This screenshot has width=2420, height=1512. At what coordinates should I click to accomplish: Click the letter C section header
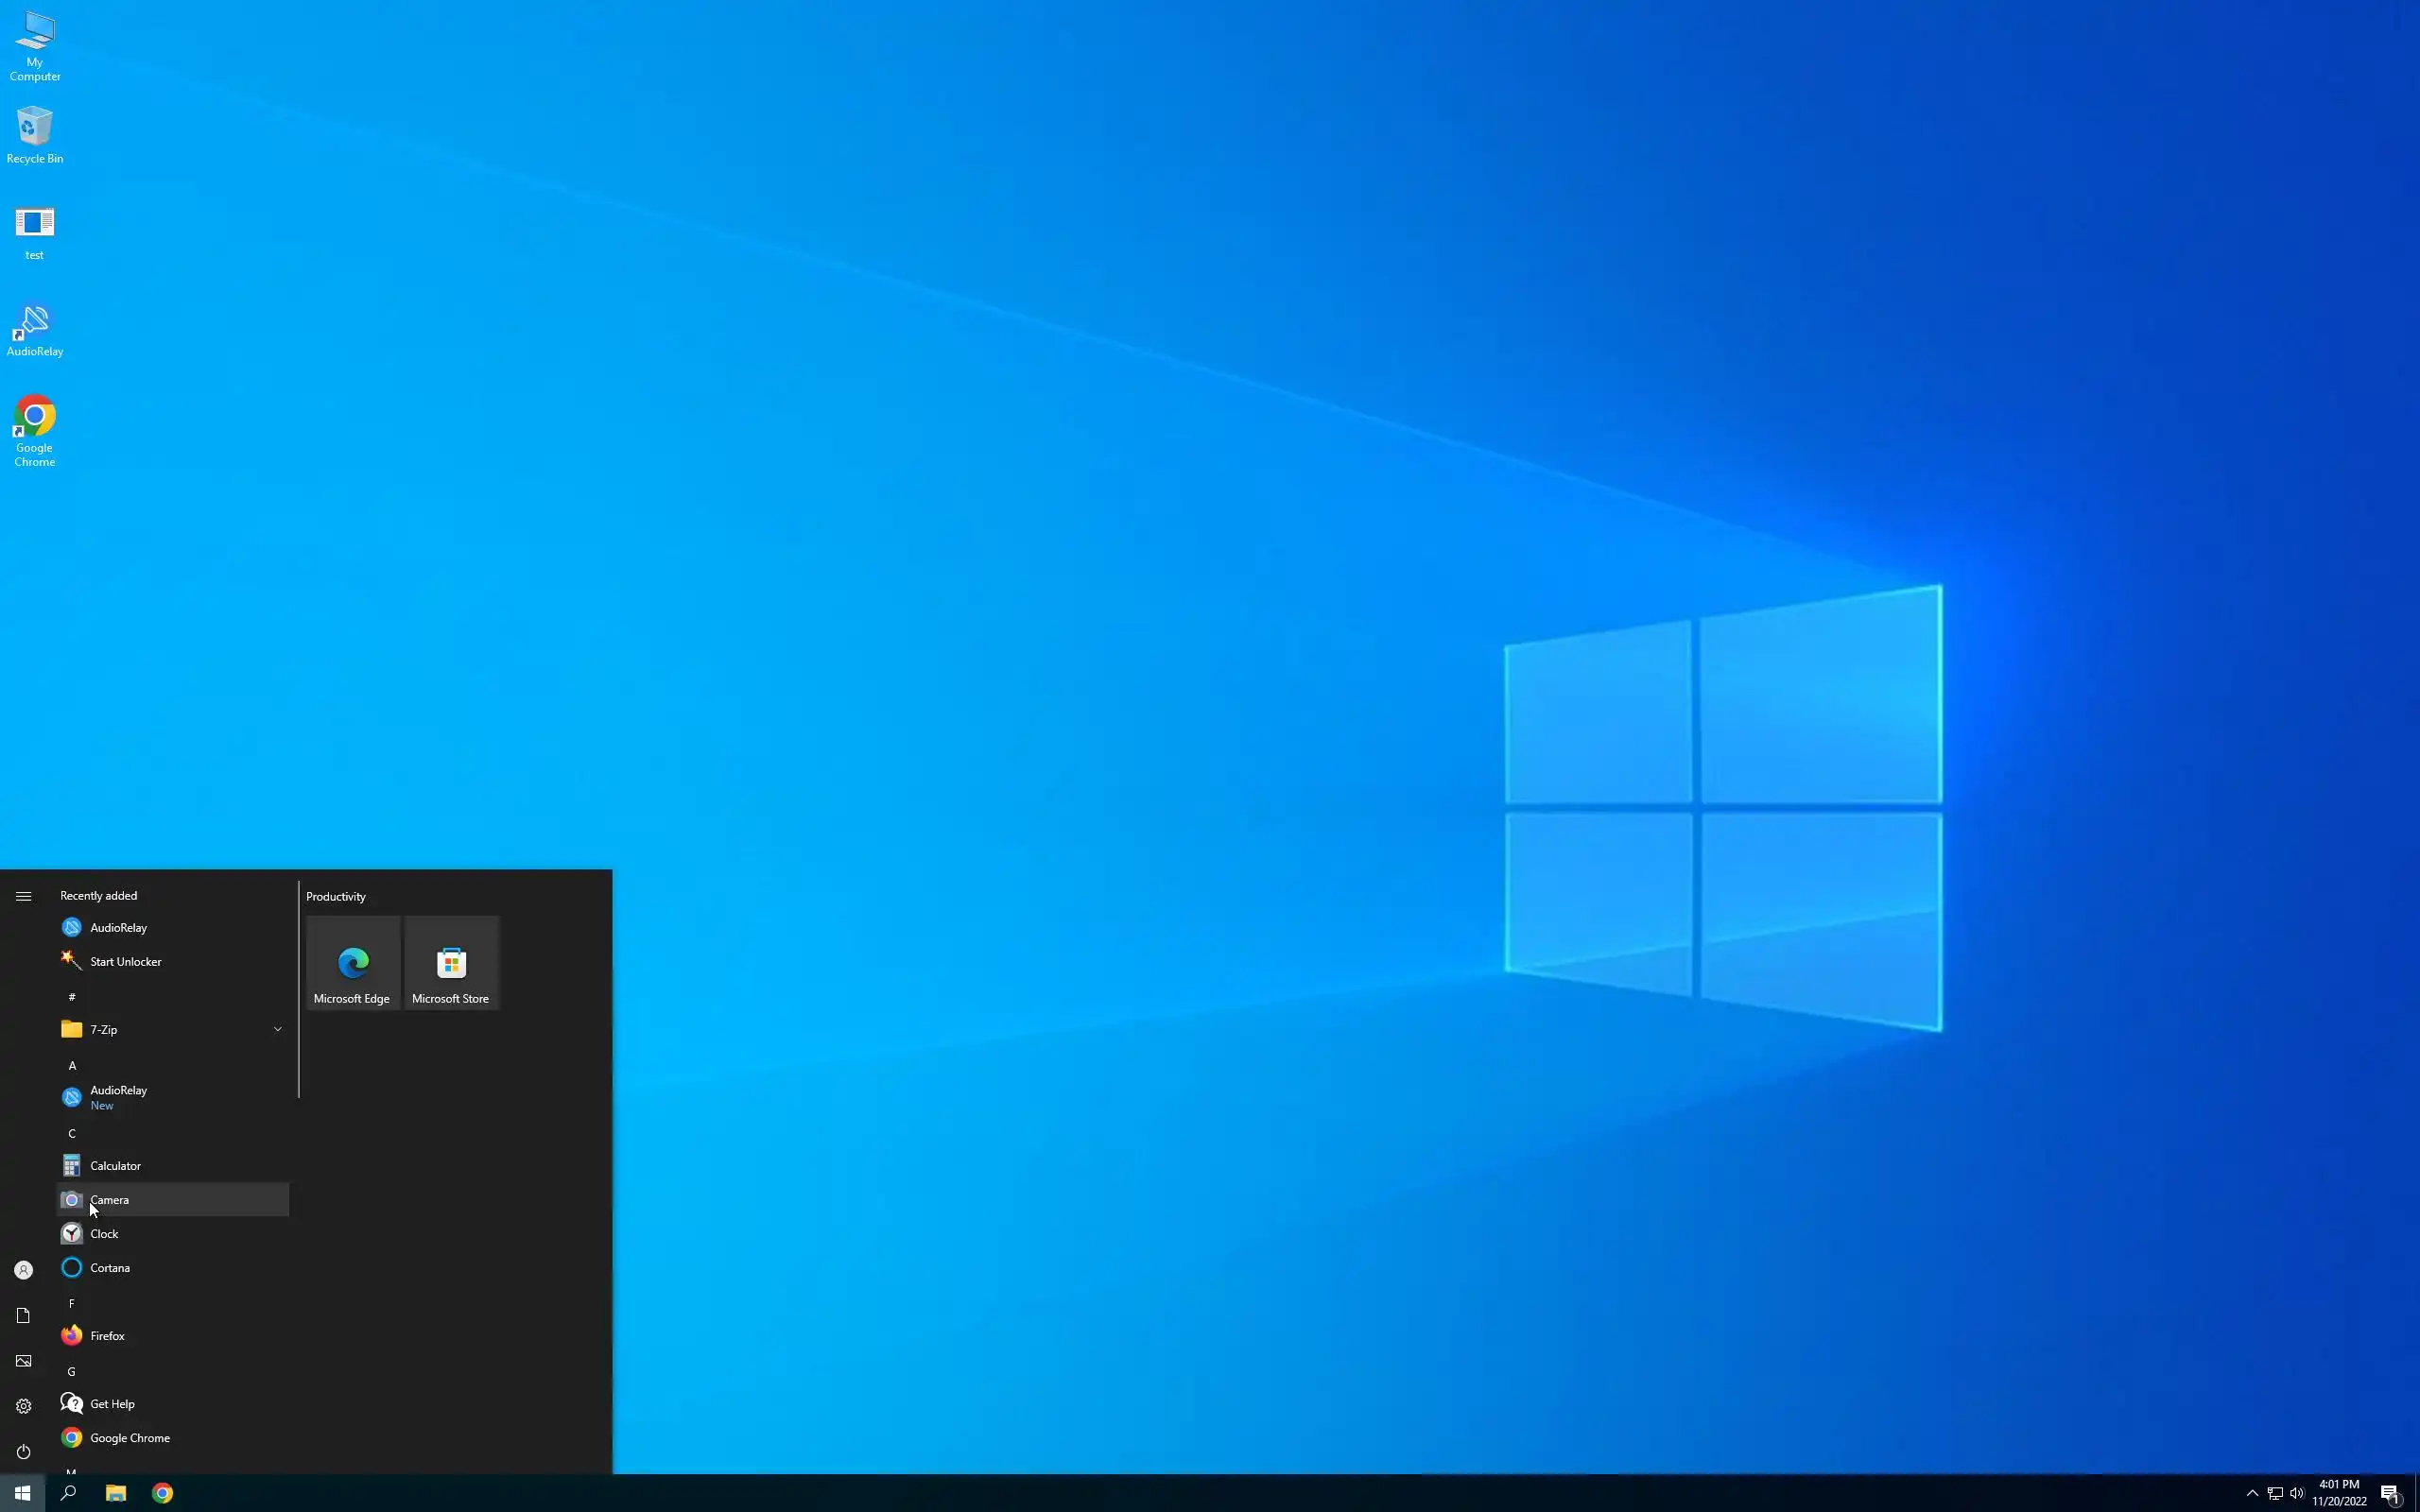72,1134
